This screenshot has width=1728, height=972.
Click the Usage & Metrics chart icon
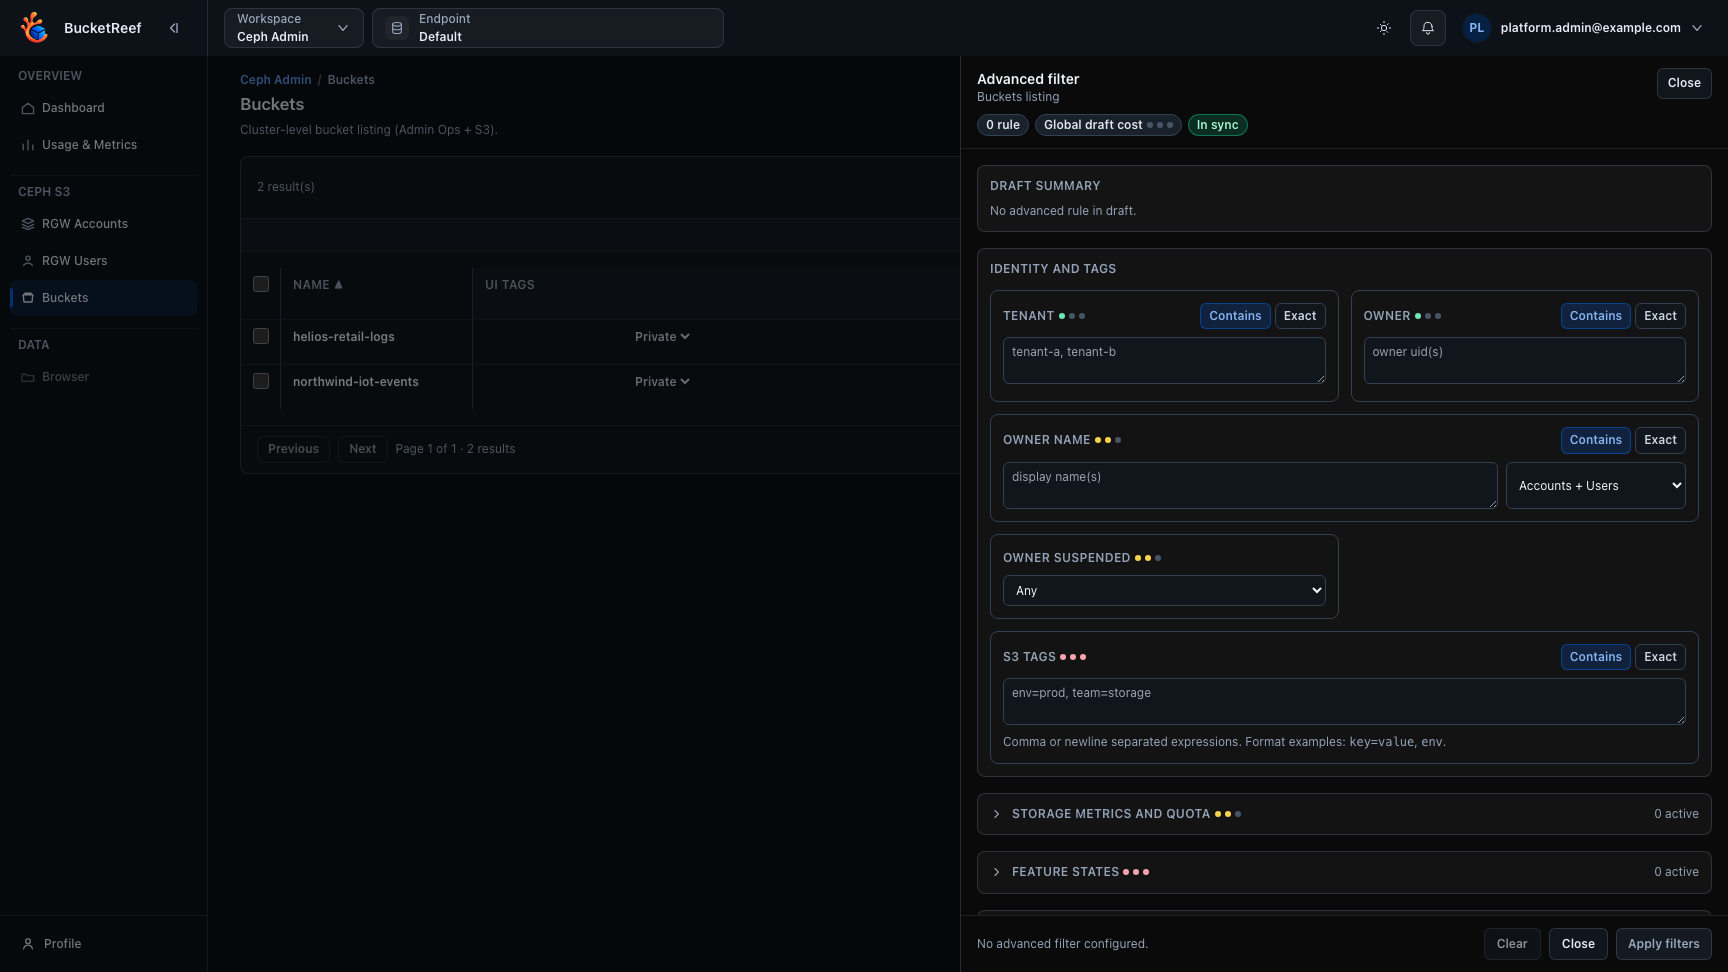[28, 145]
